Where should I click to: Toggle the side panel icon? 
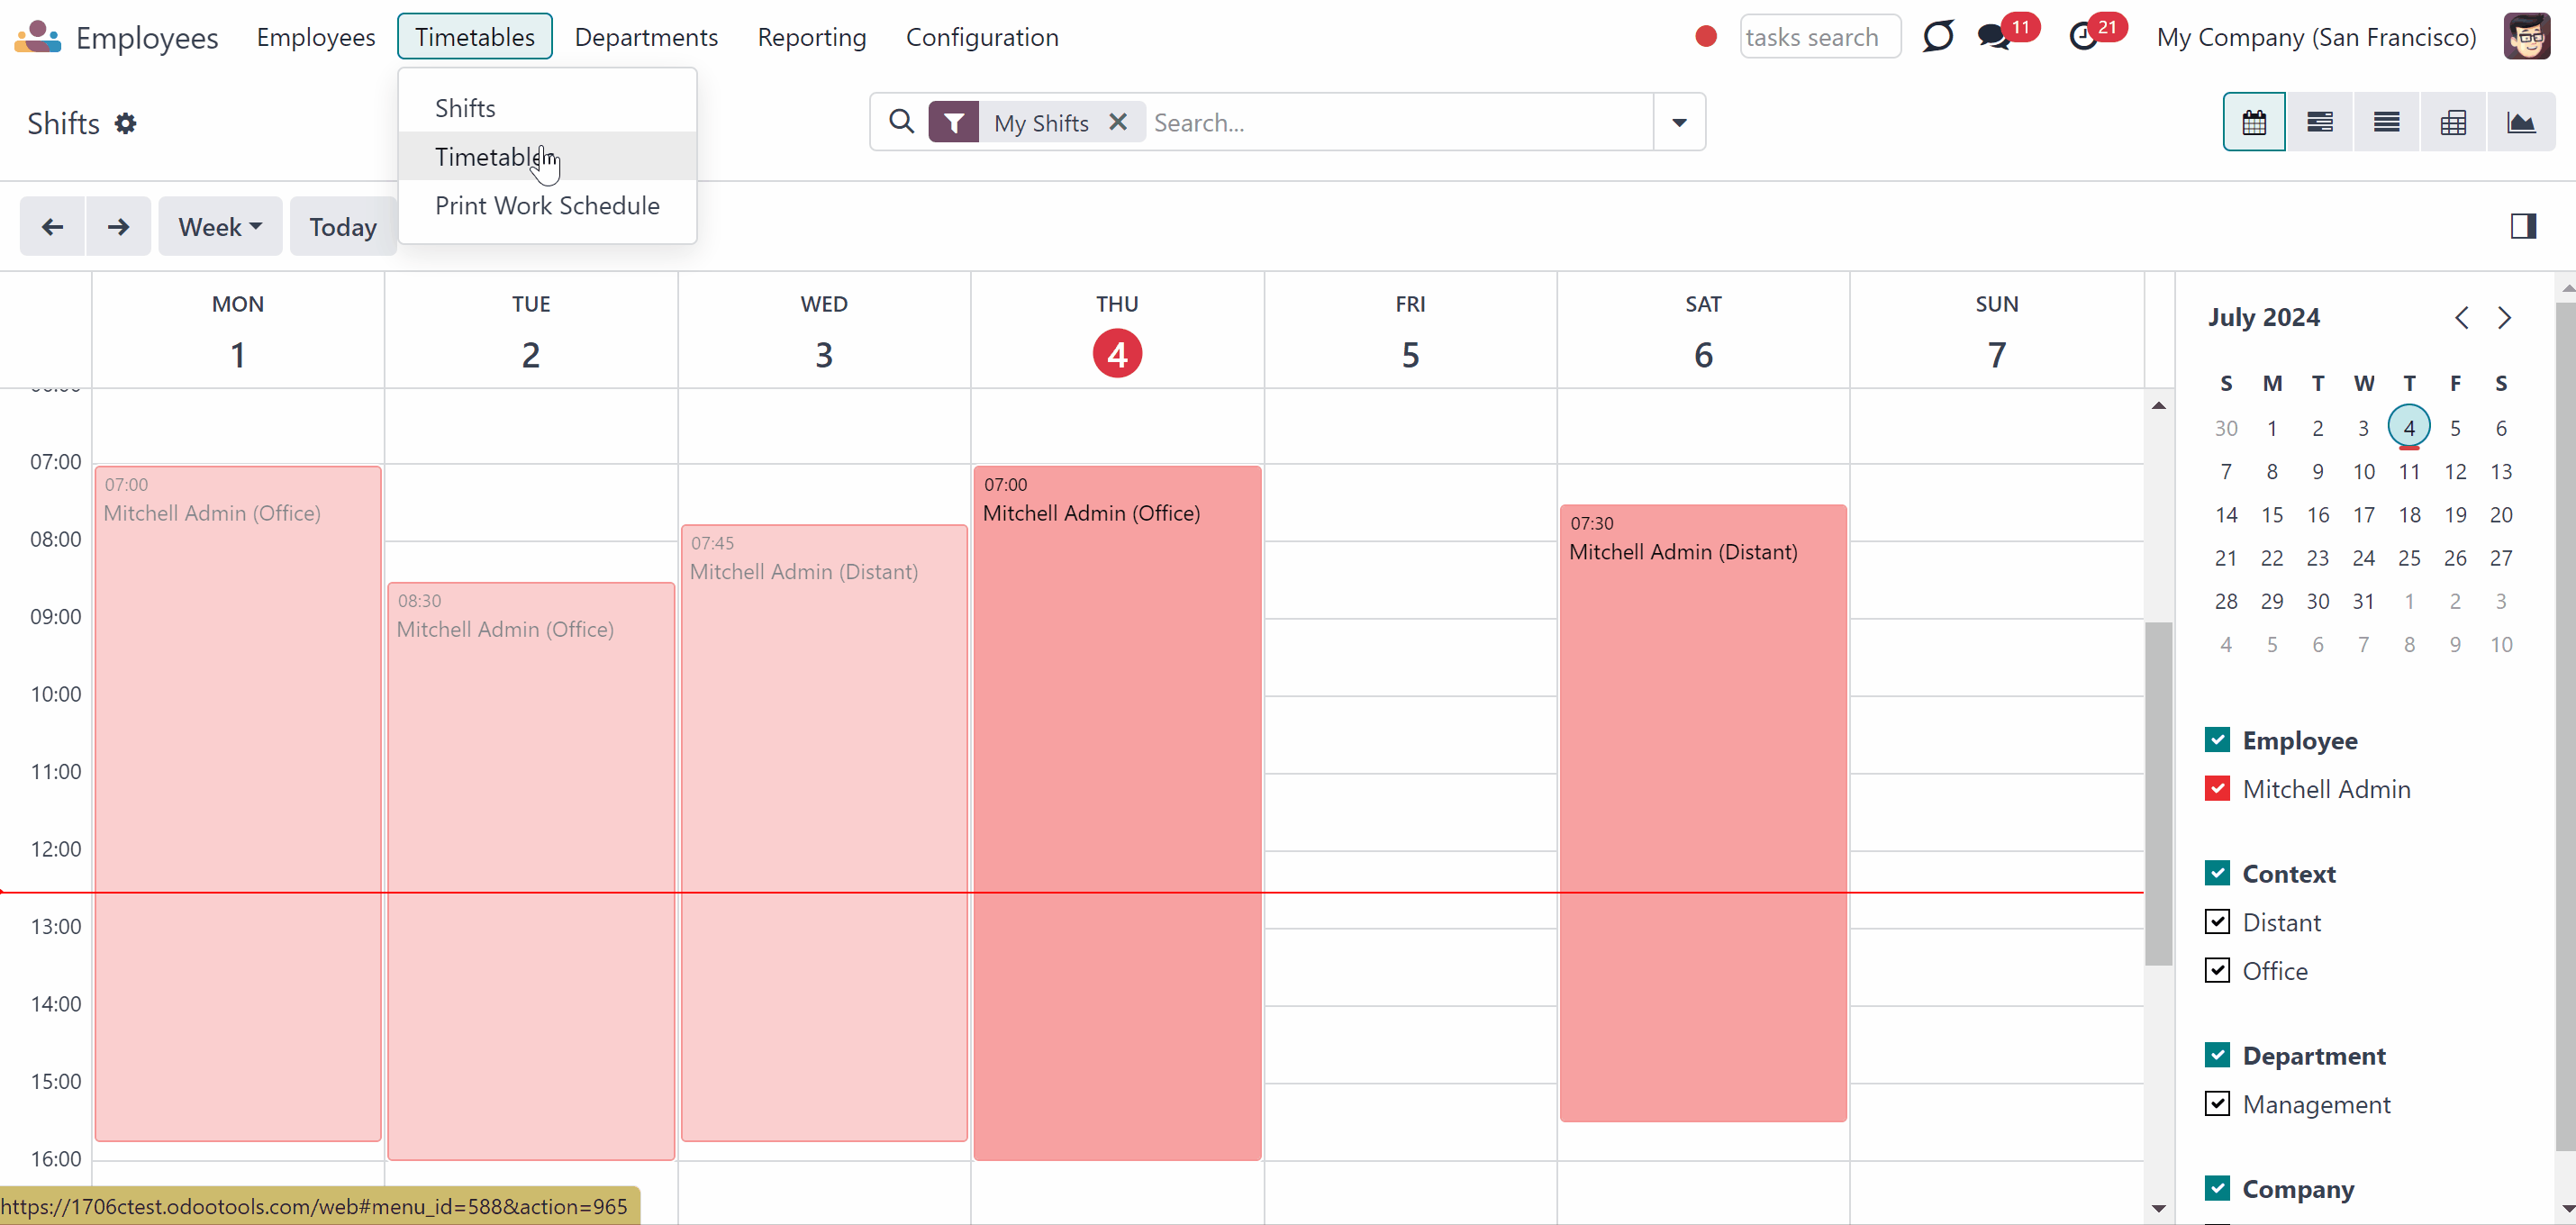[x=2523, y=226]
